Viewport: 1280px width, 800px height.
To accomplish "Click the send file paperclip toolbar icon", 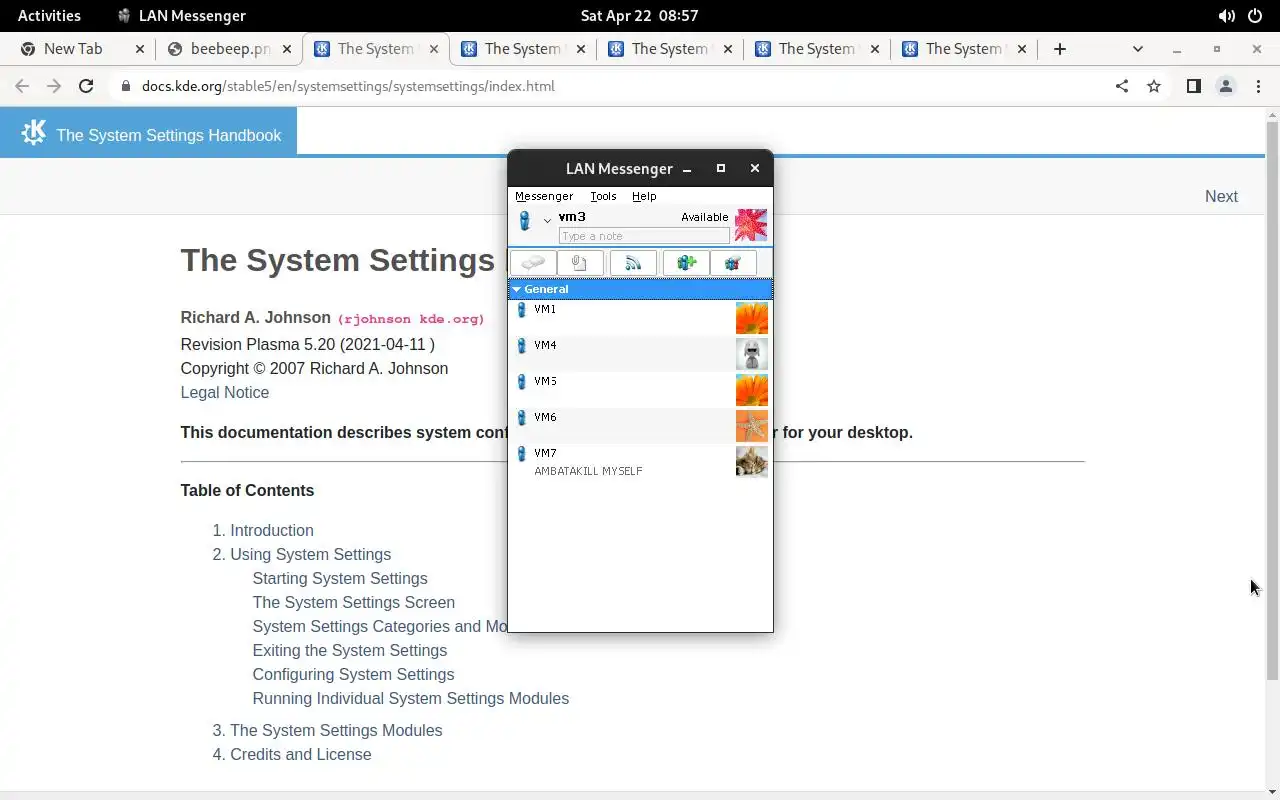I will pyautogui.click(x=580, y=263).
